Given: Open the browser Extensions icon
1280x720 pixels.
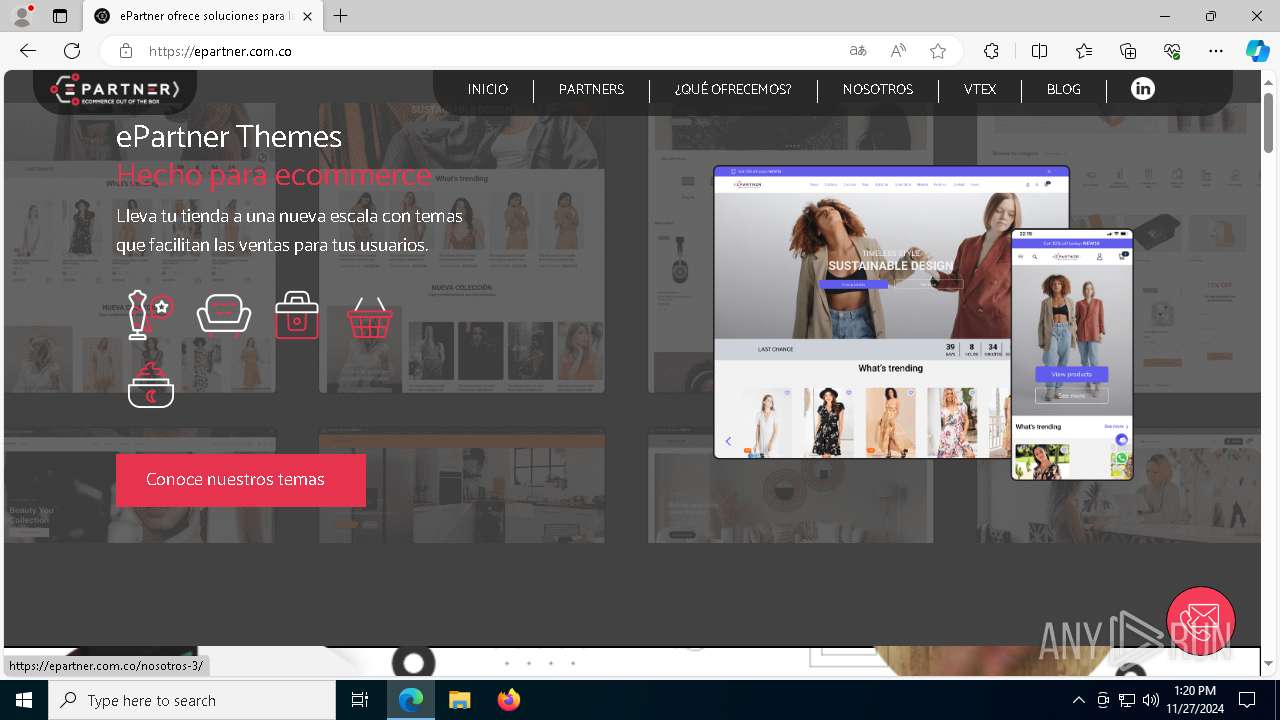Looking at the screenshot, I should [x=991, y=51].
